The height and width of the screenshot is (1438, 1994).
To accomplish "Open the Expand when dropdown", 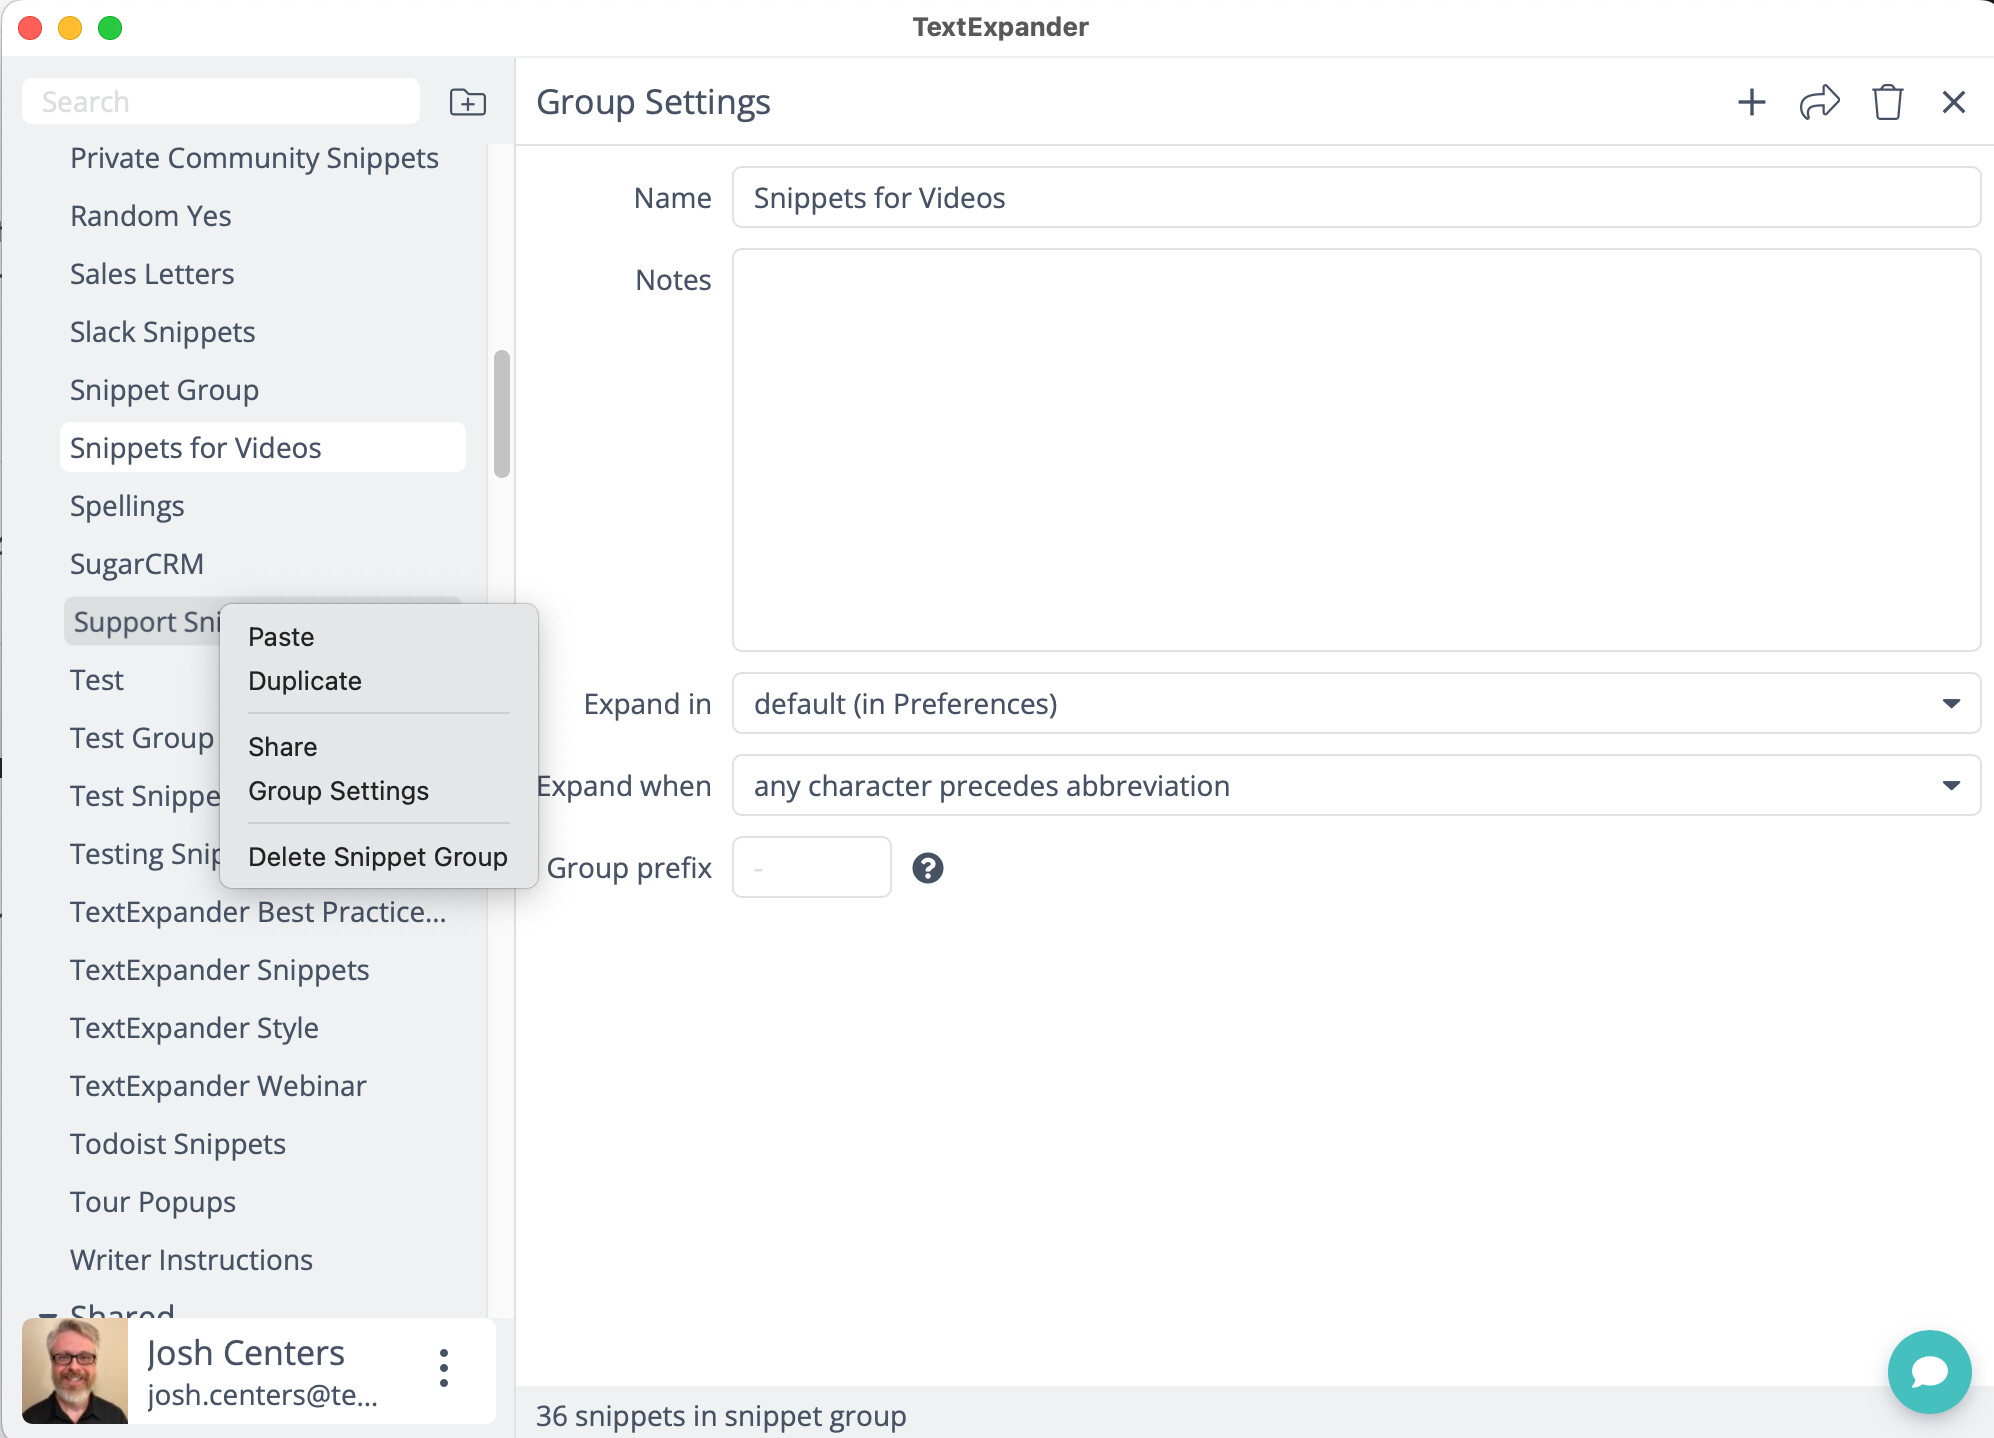I will (x=1355, y=786).
